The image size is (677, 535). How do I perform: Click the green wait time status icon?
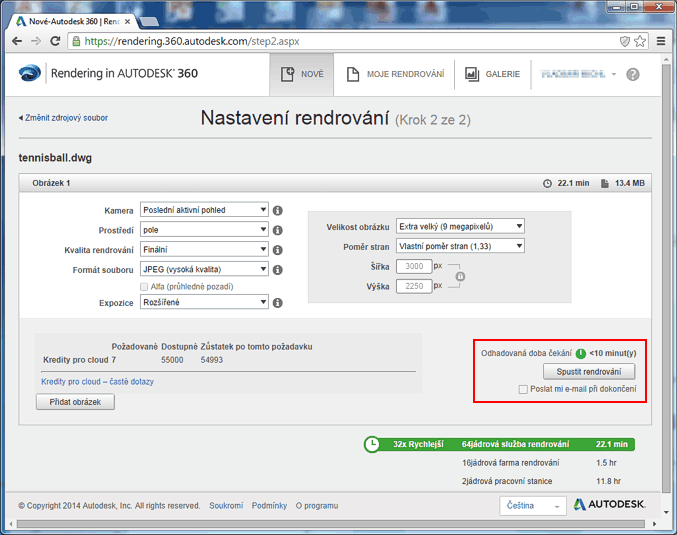581,354
